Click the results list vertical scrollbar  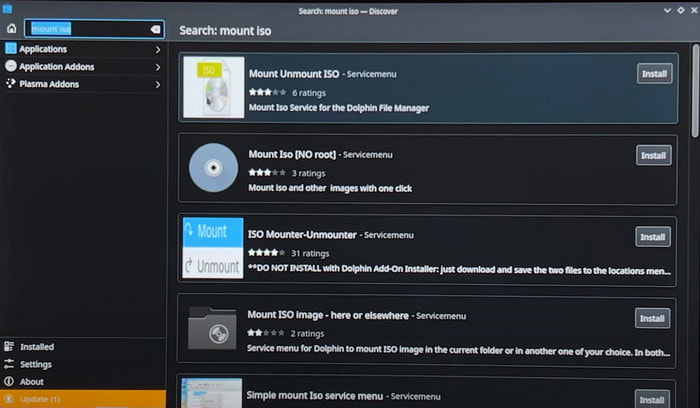point(696,91)
